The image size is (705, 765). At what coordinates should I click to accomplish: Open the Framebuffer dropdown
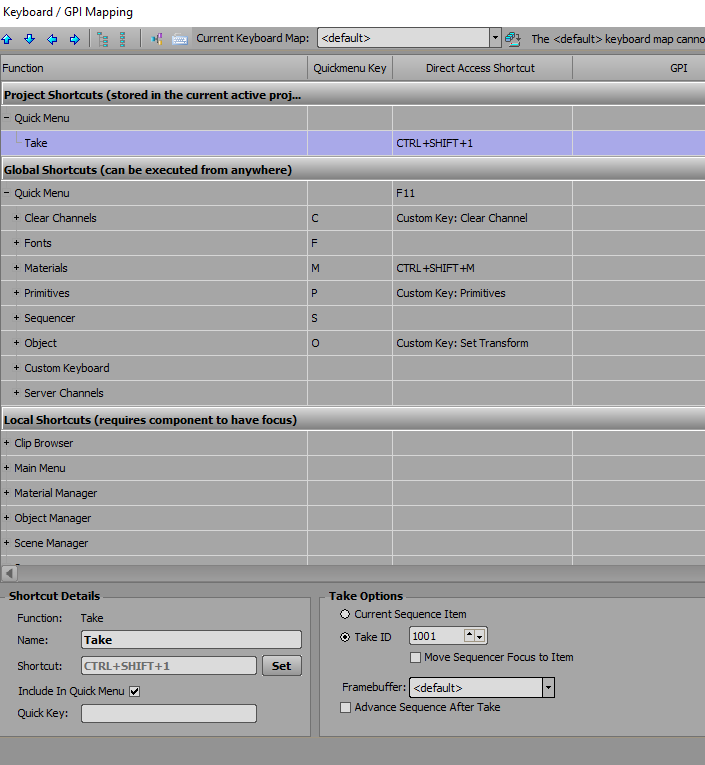[548, 687]
